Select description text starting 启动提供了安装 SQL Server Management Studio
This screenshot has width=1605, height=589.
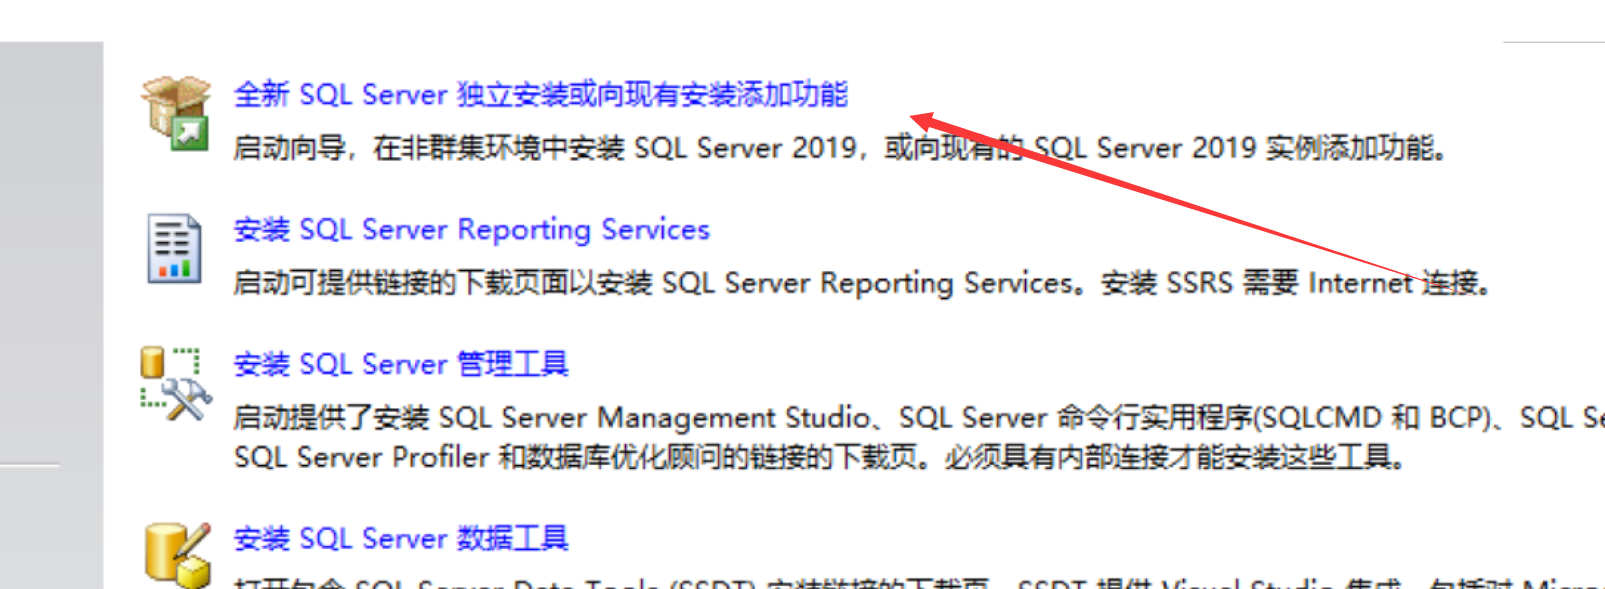coord(919,417)
